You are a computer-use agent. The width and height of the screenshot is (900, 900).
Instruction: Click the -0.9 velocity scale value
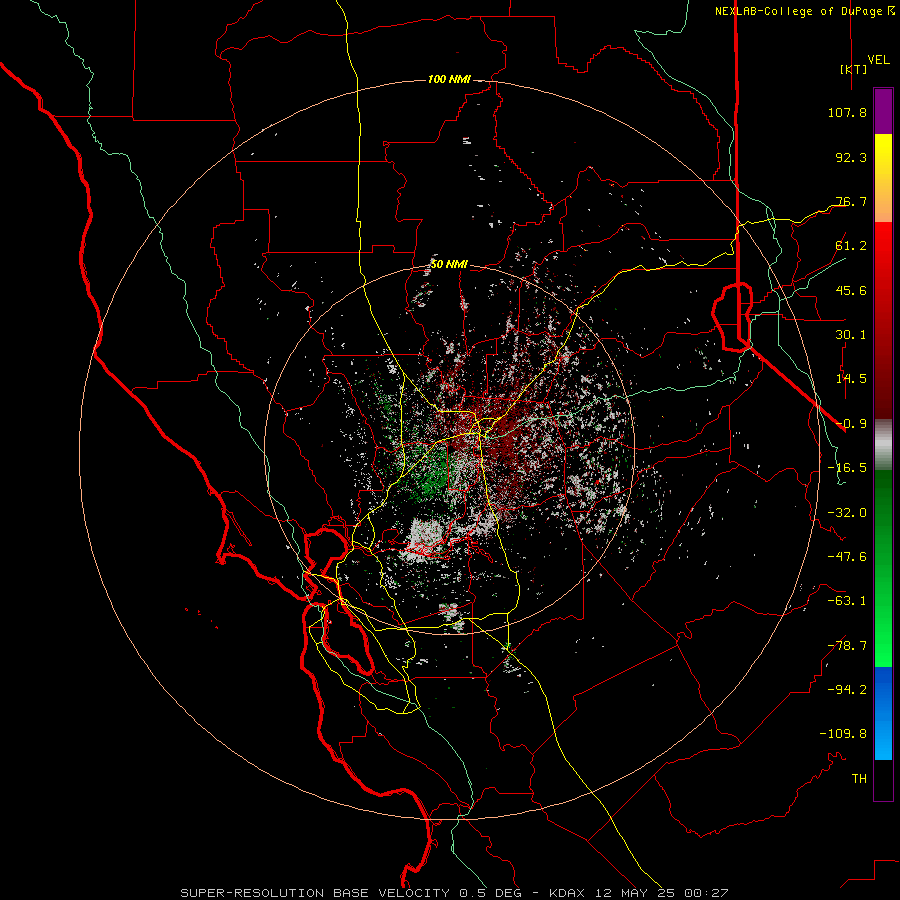click(851, 424)
